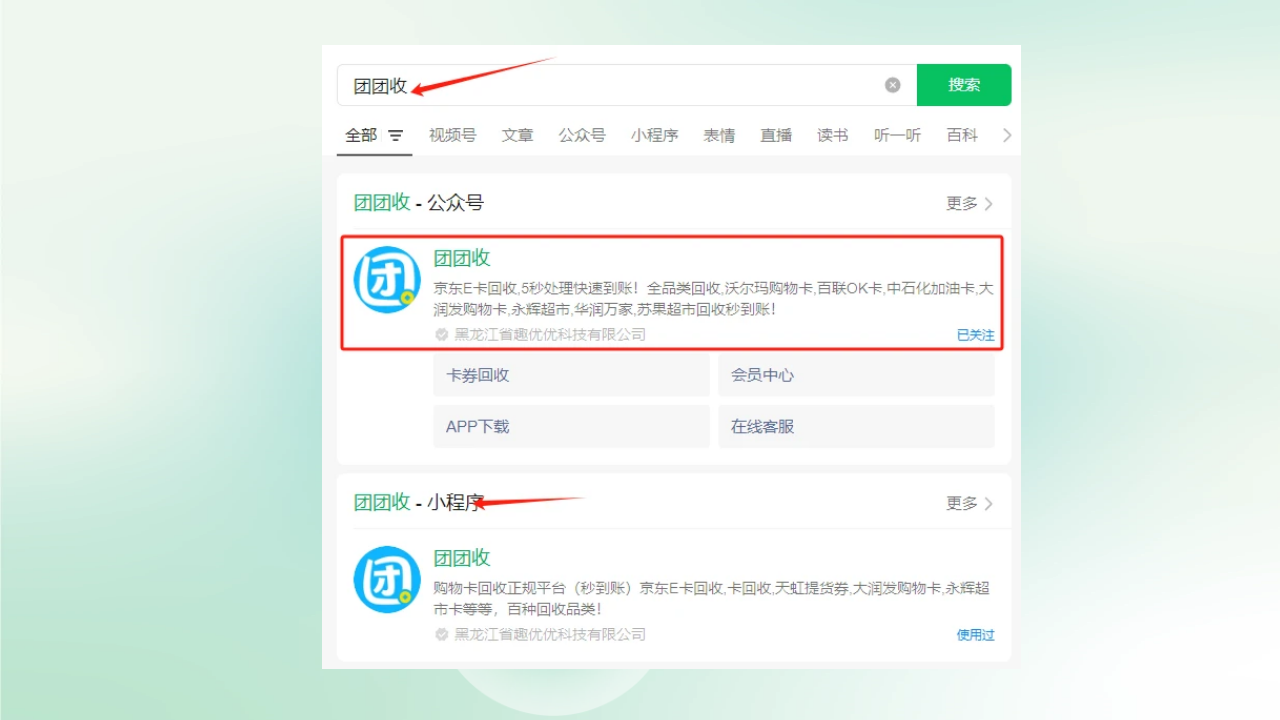
Task: Click the 京东E卡回收,5秒处理 description text
Action: (713, 298)
